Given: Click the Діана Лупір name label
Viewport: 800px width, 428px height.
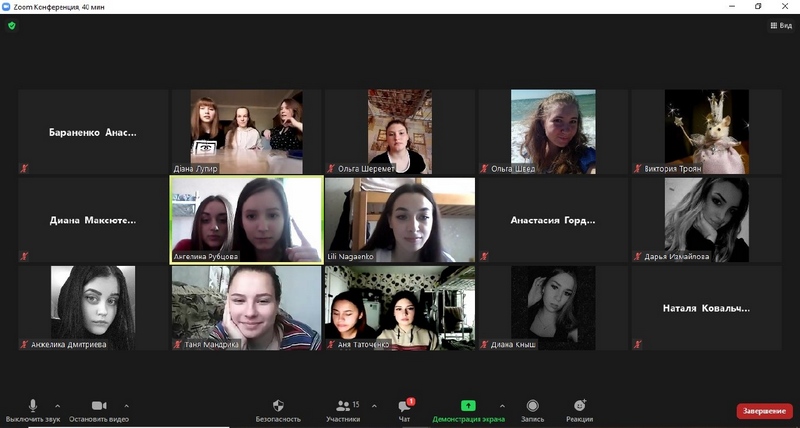Looking at the screenshot, I should pos(195,168).
